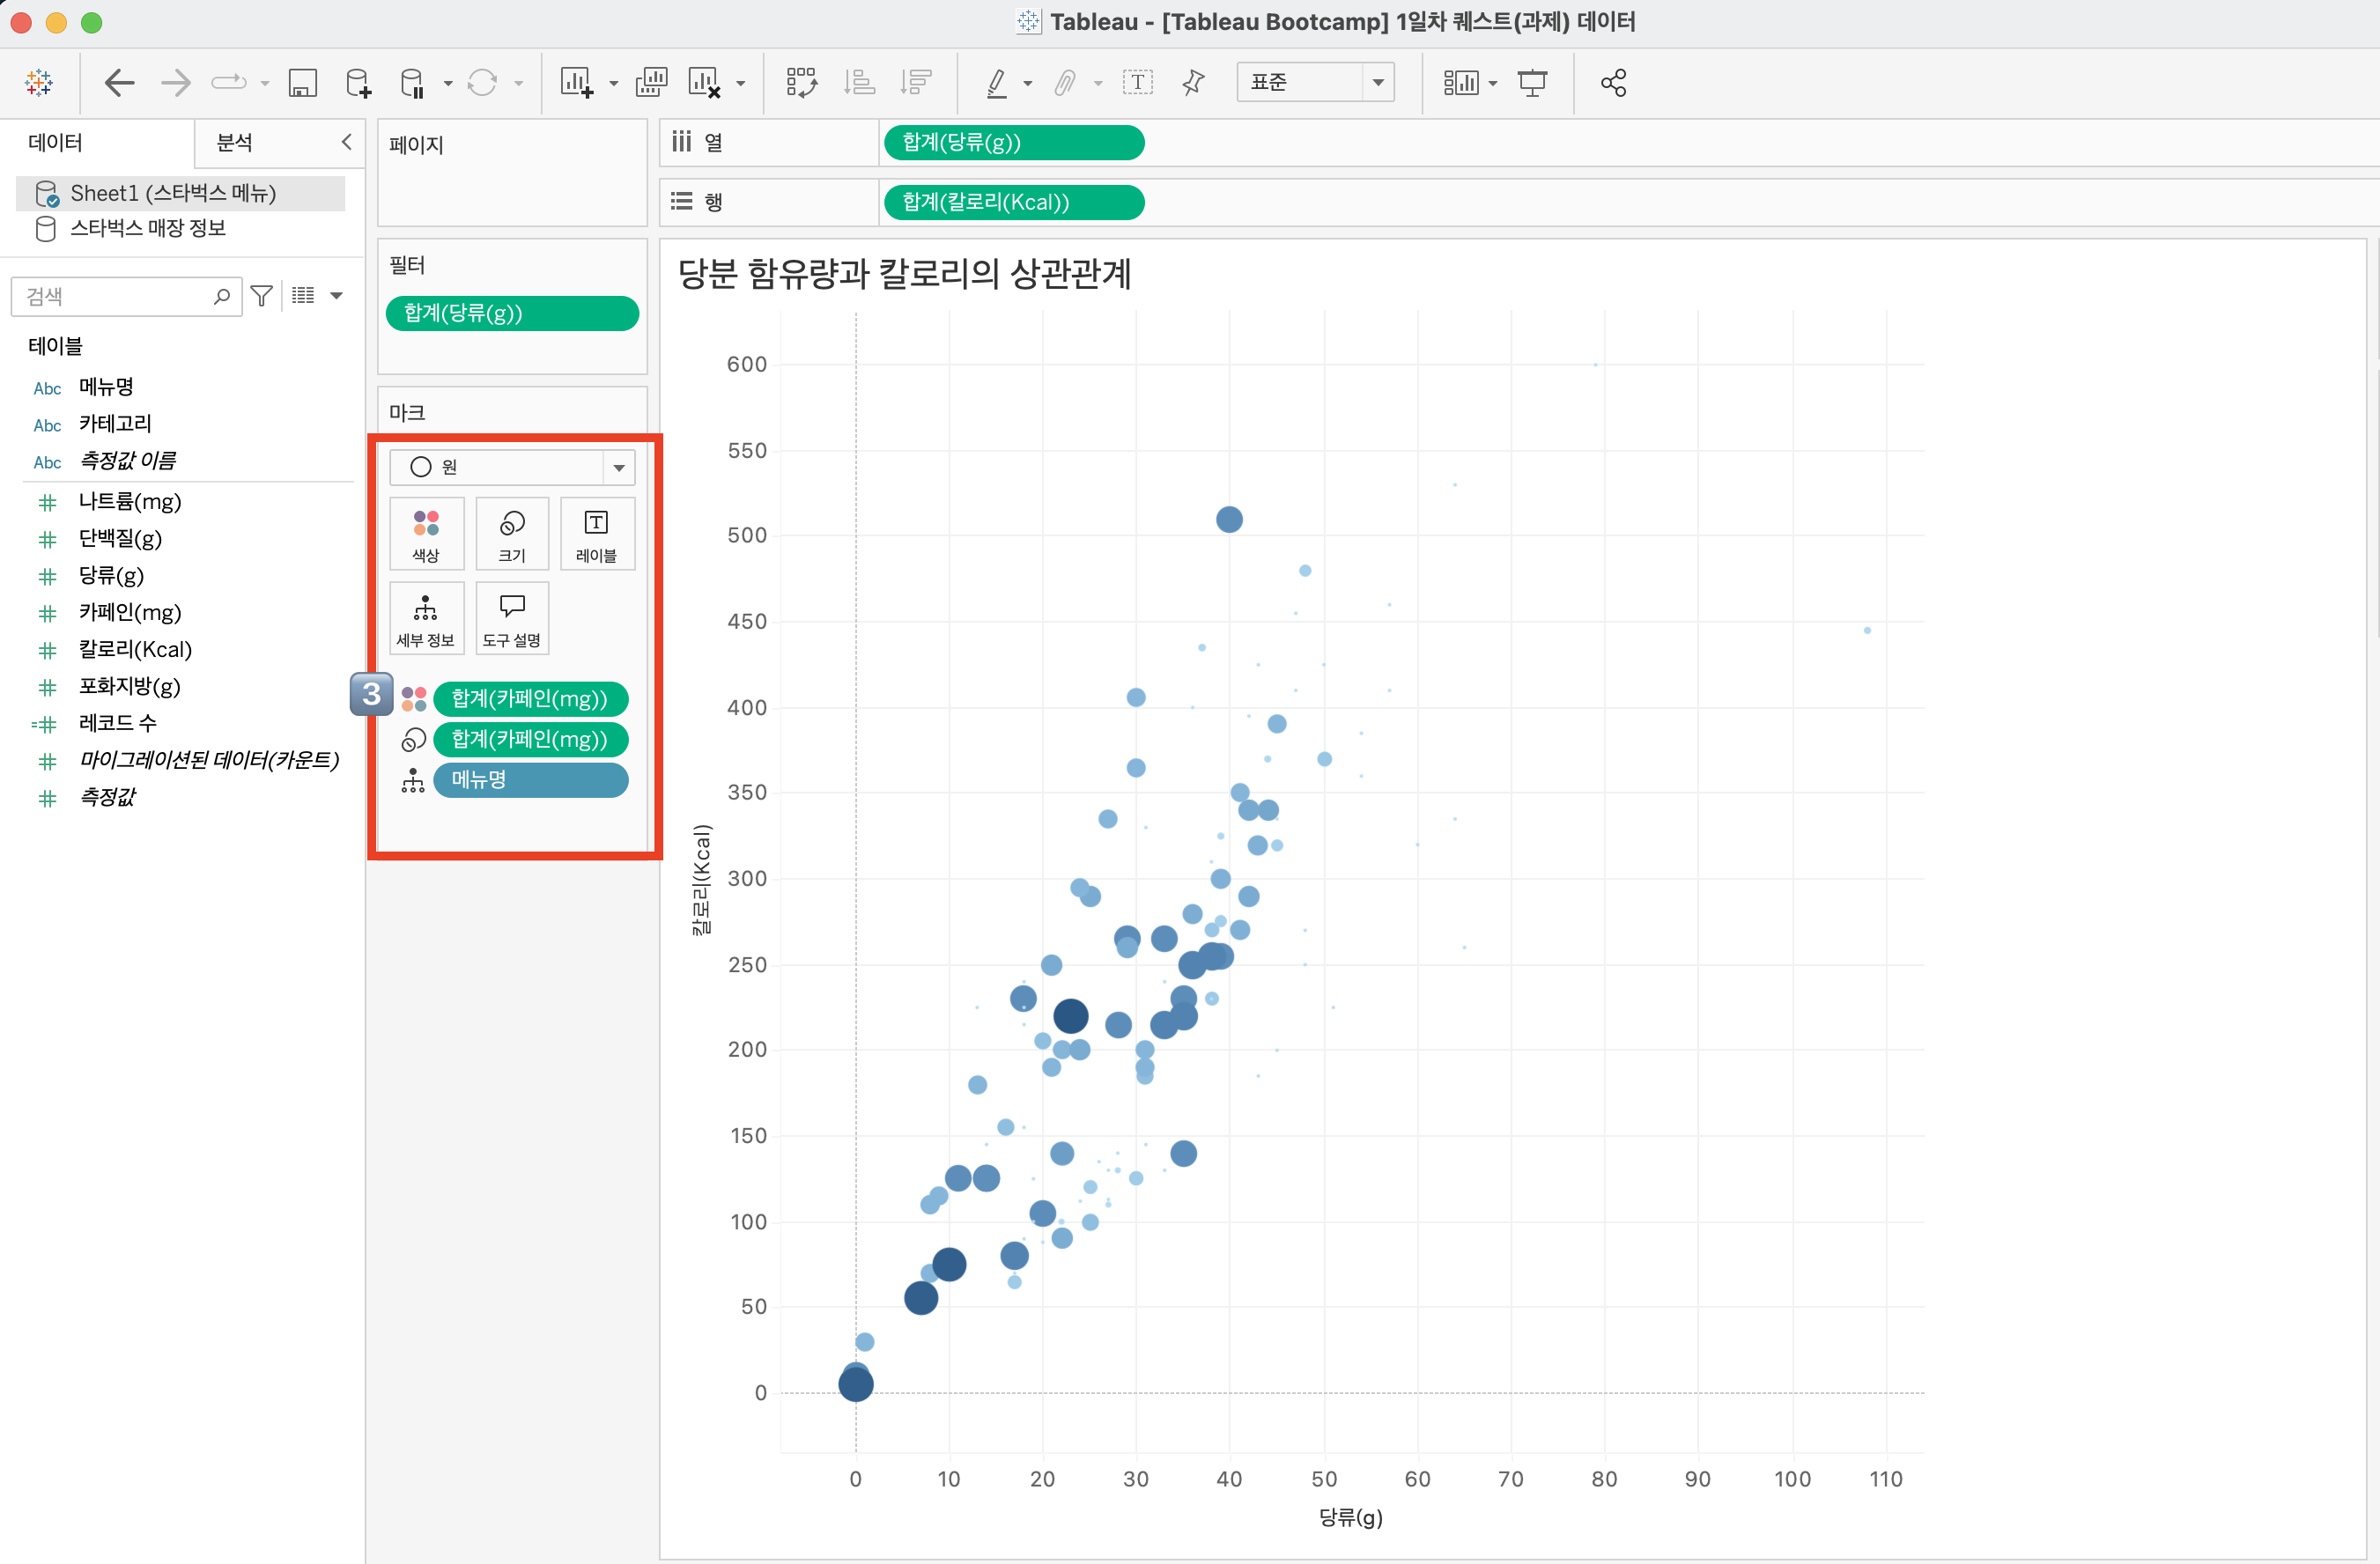Image resolution: width=2380 pixels, height=1564 pixels.
Task: Open the mark type dropdown showing 원
Action: click(x=512, y=467)
